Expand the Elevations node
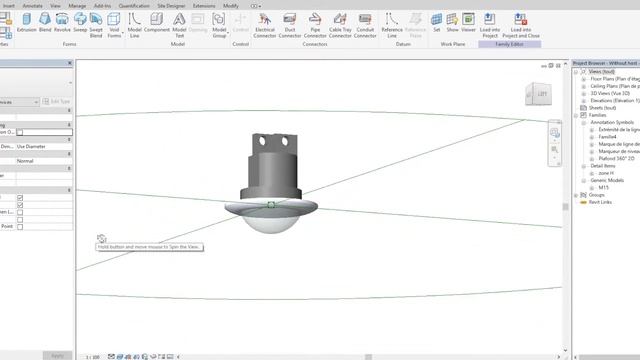This screenshot has height=360, width=640. [x=584, y=100]
